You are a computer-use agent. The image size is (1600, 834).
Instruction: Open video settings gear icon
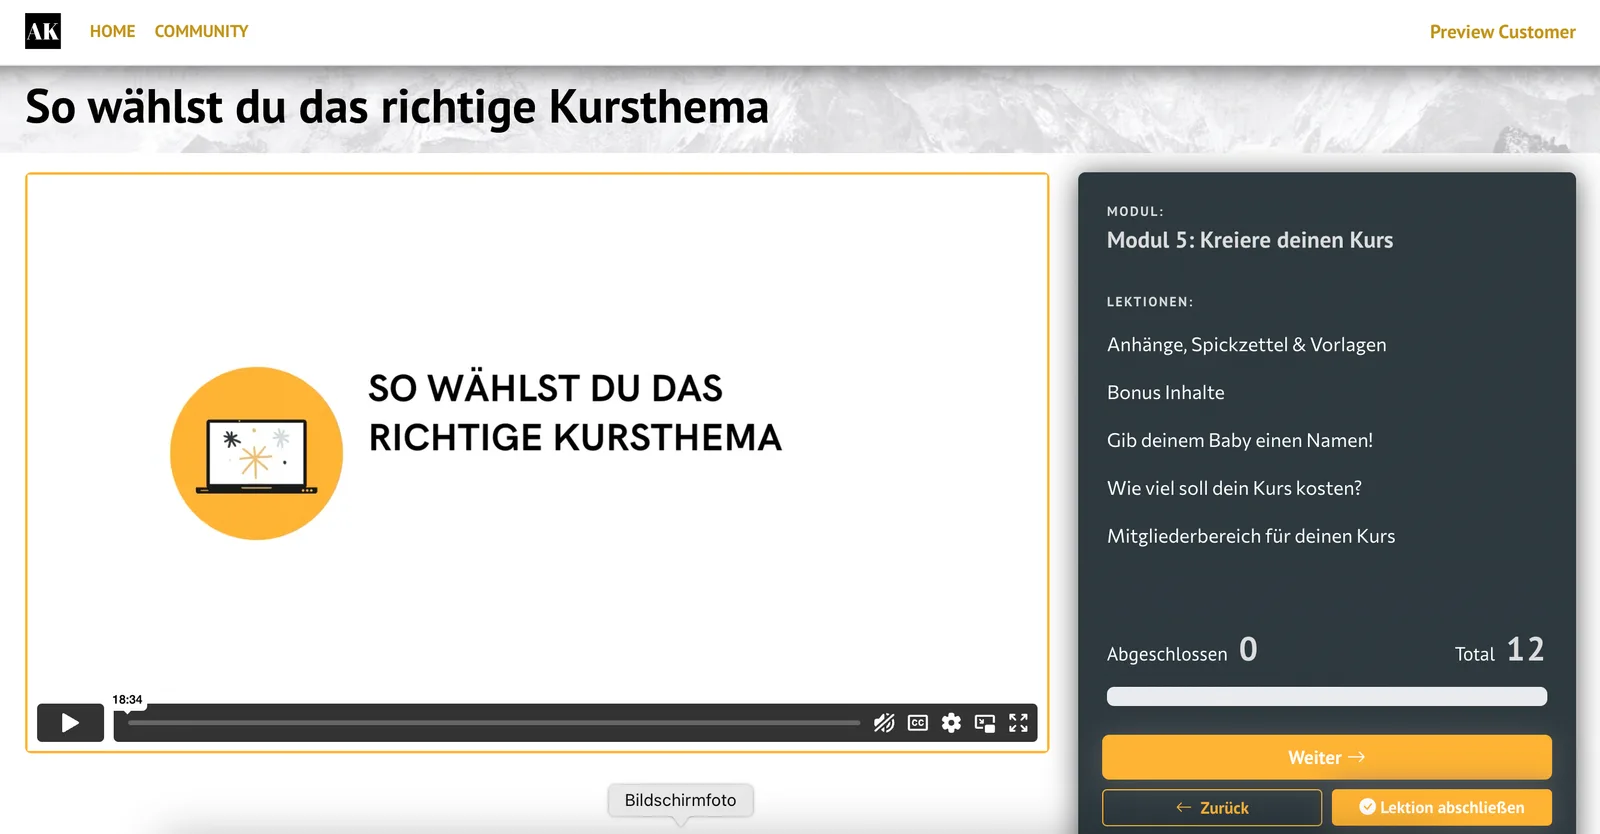click(951, 723)
